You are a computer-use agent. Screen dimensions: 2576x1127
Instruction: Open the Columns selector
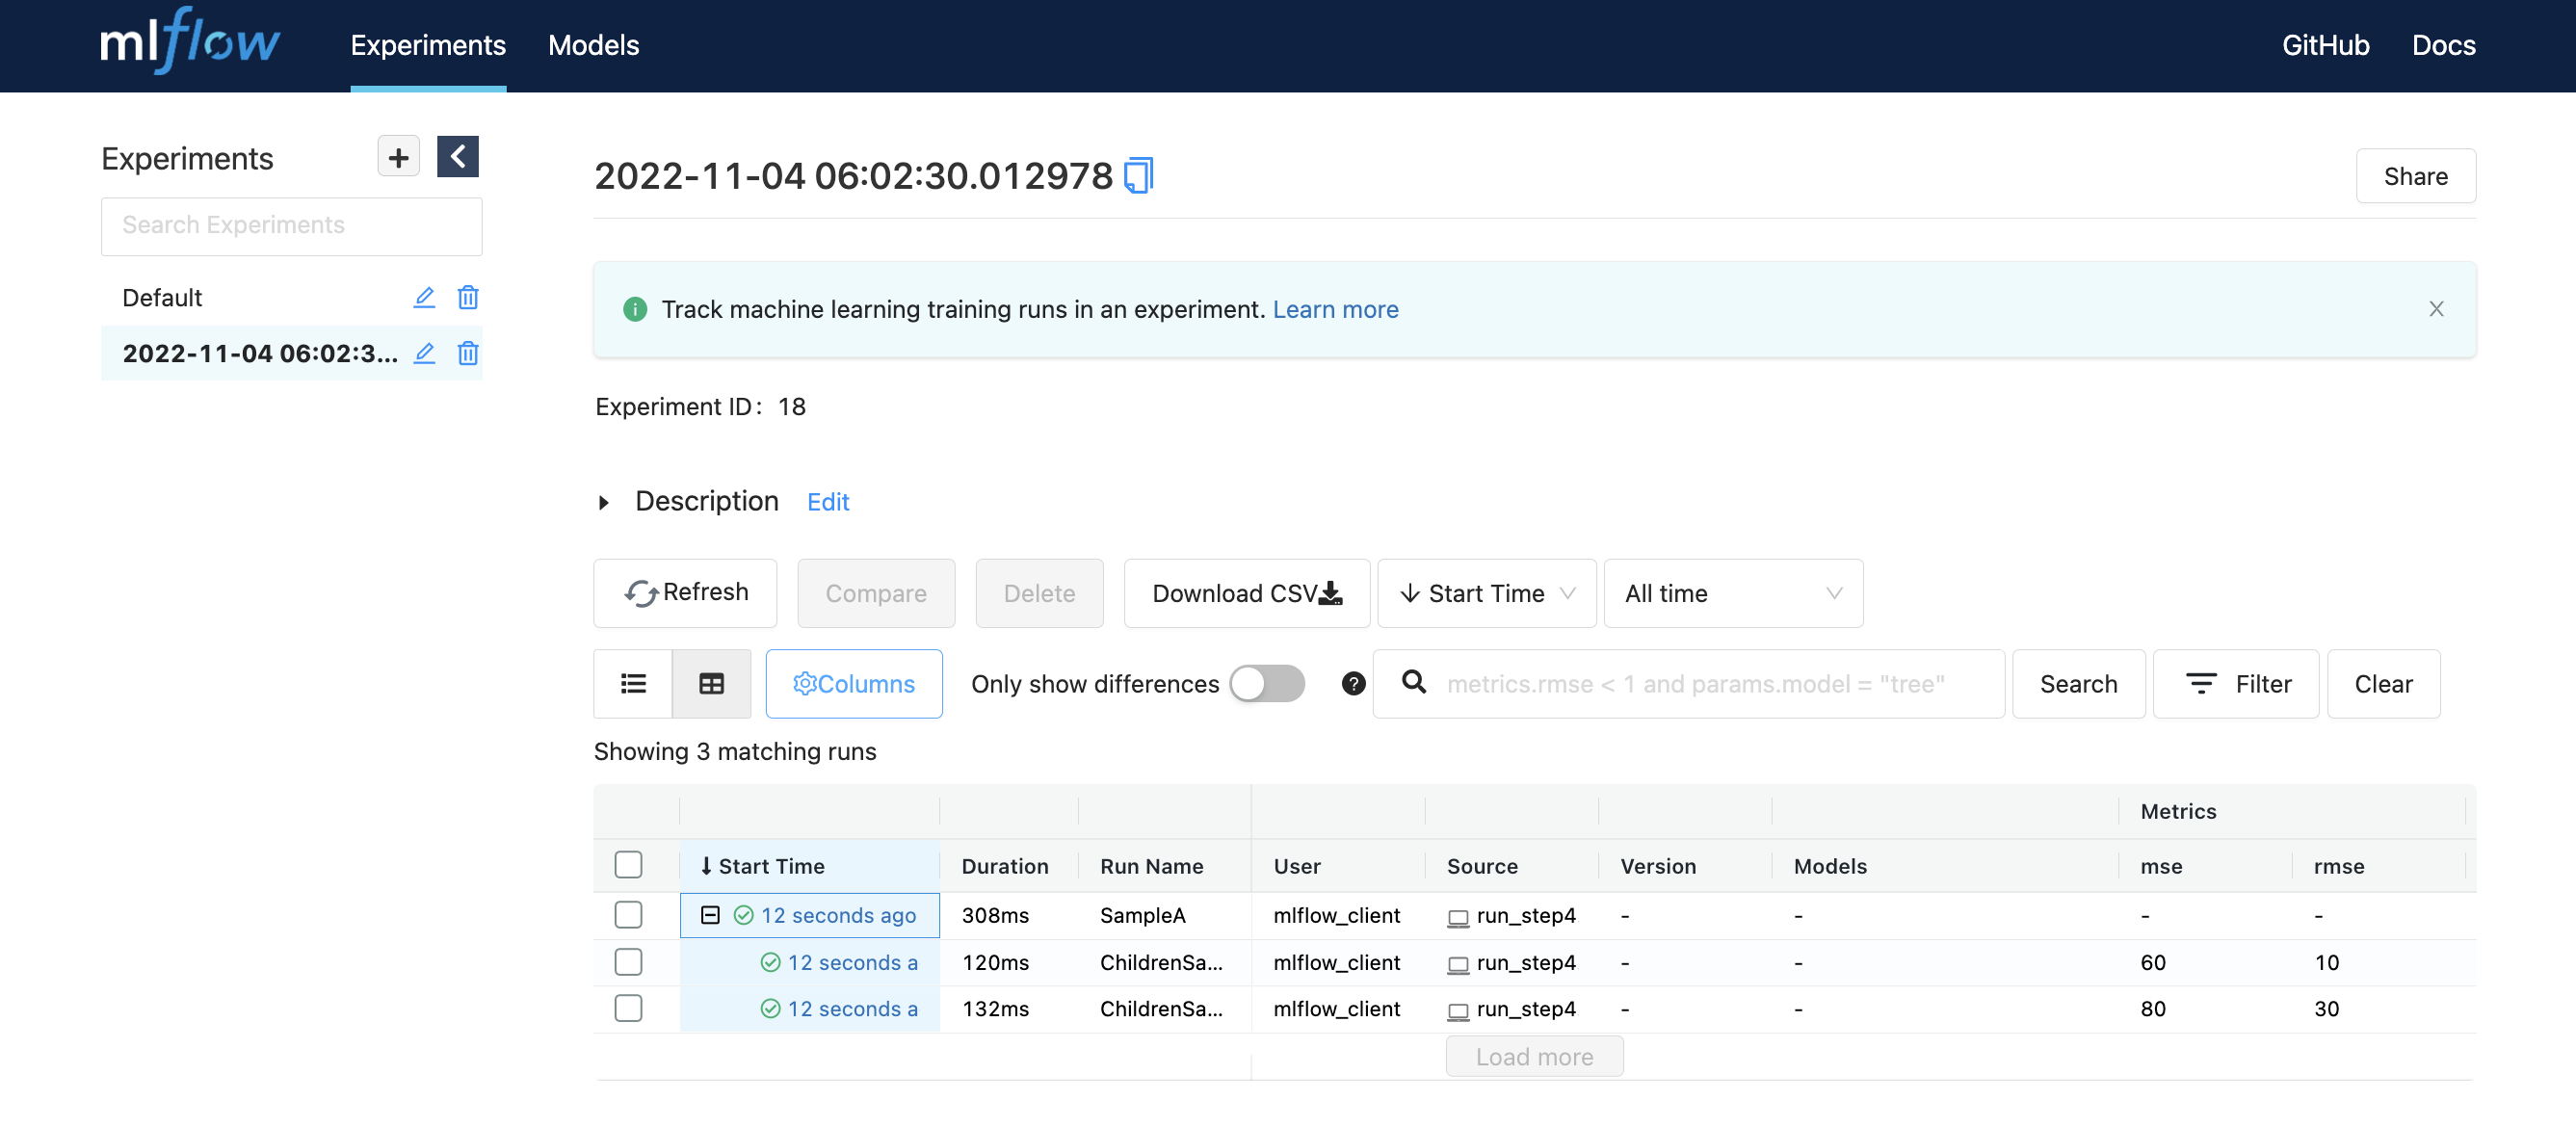coord(853,683)
